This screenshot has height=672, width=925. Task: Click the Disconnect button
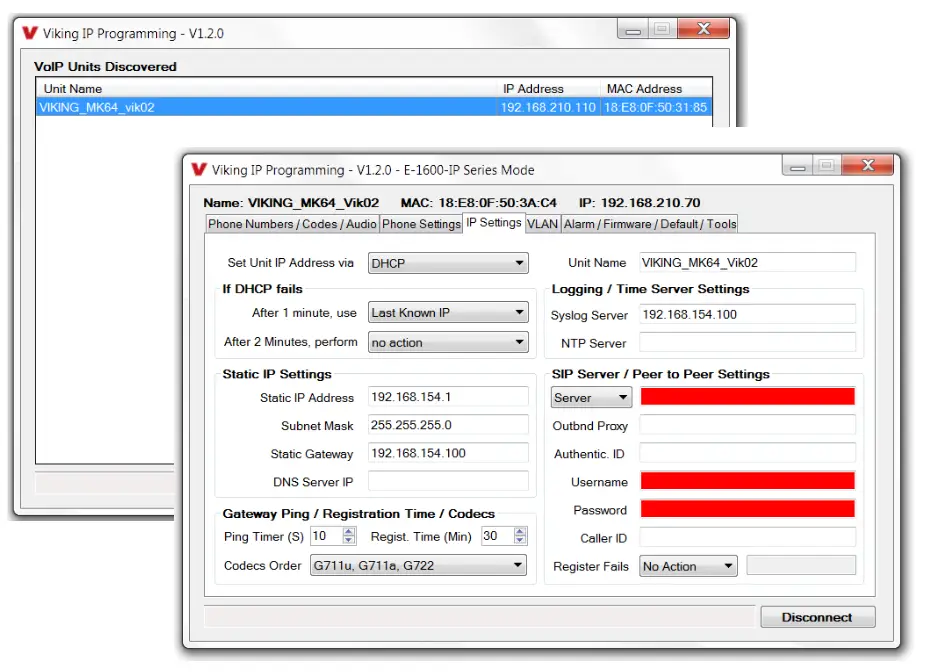tap(817, 617)
